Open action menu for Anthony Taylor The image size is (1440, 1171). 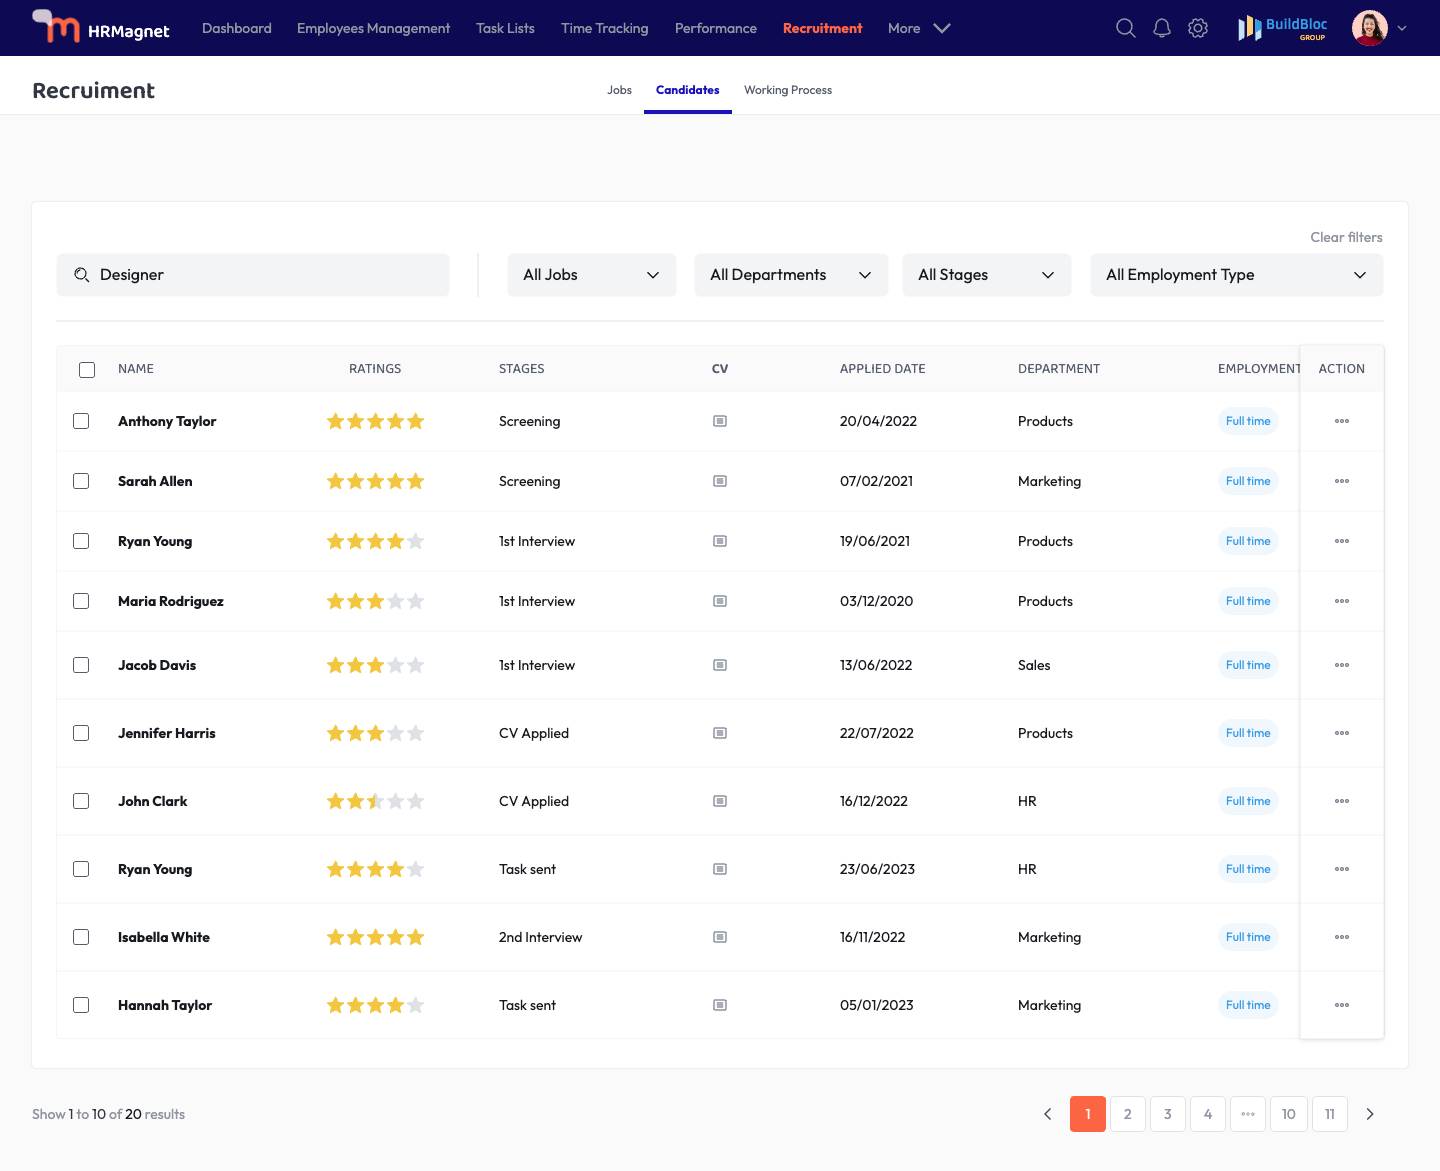(1342, 421)
